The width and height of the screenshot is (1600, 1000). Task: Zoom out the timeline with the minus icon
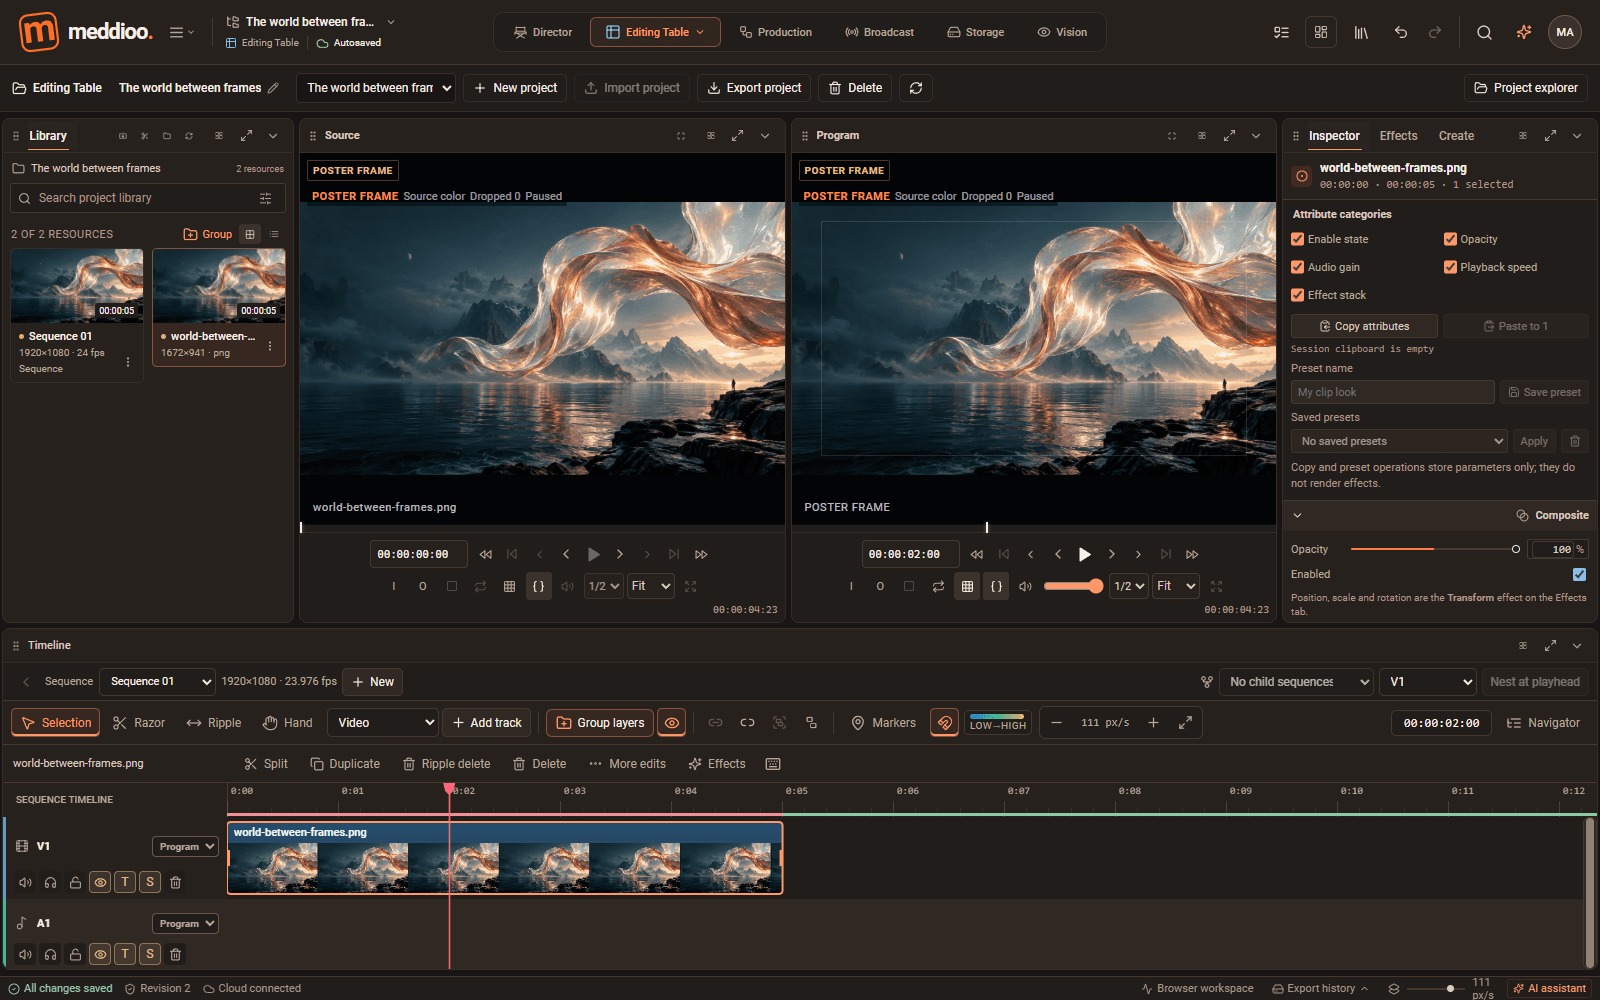1056,722
